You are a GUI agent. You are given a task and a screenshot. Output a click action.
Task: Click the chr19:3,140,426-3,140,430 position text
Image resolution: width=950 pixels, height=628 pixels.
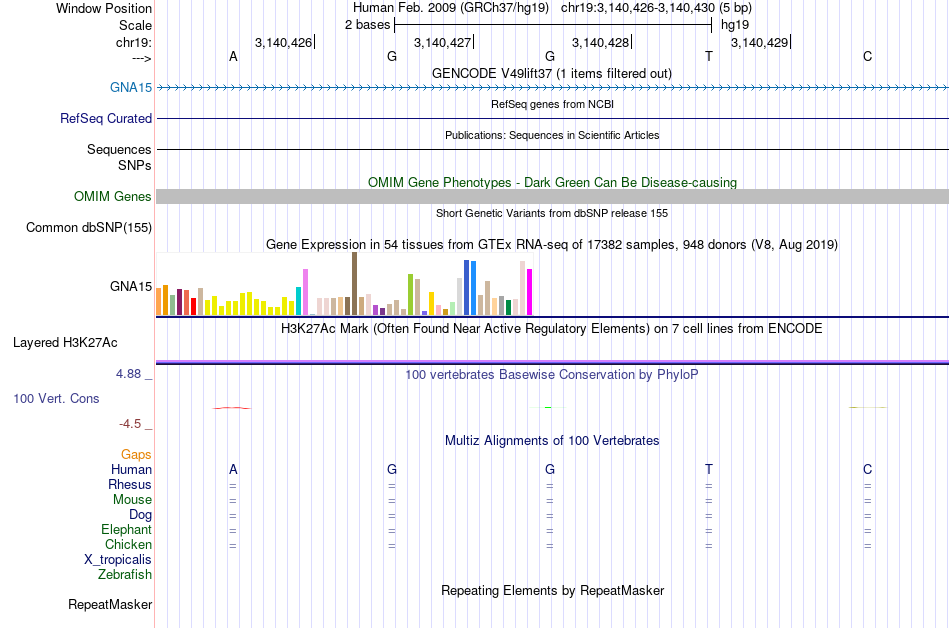(x=656, y=8)
